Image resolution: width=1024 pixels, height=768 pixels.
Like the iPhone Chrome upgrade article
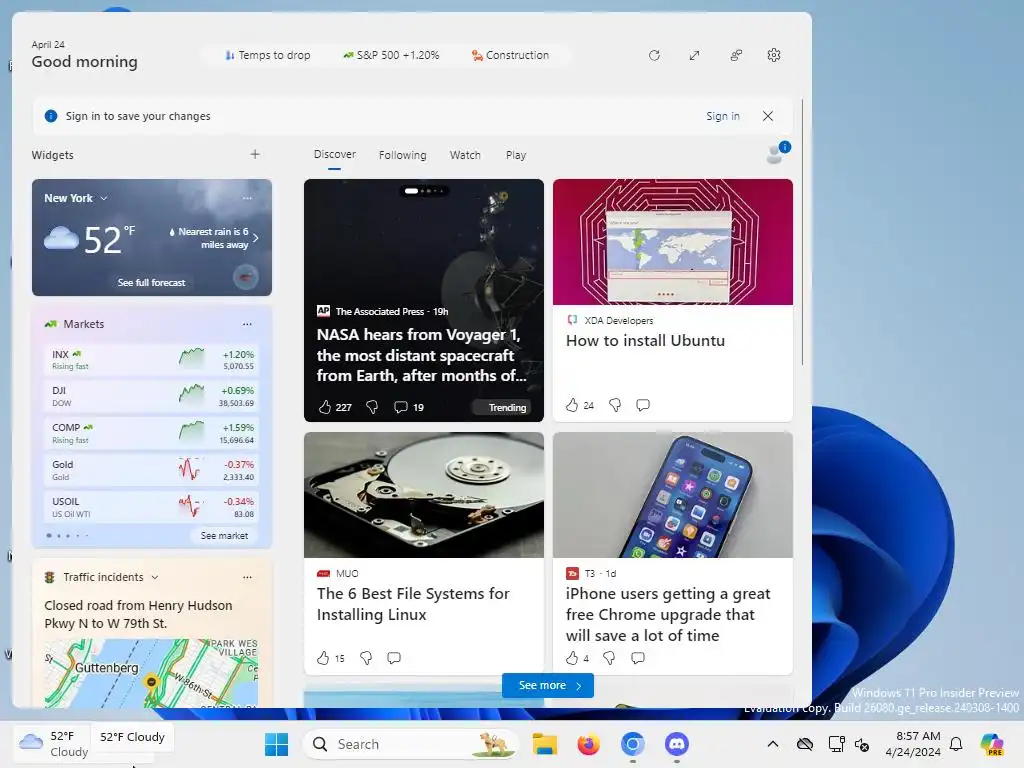click(x=572, y=658)
